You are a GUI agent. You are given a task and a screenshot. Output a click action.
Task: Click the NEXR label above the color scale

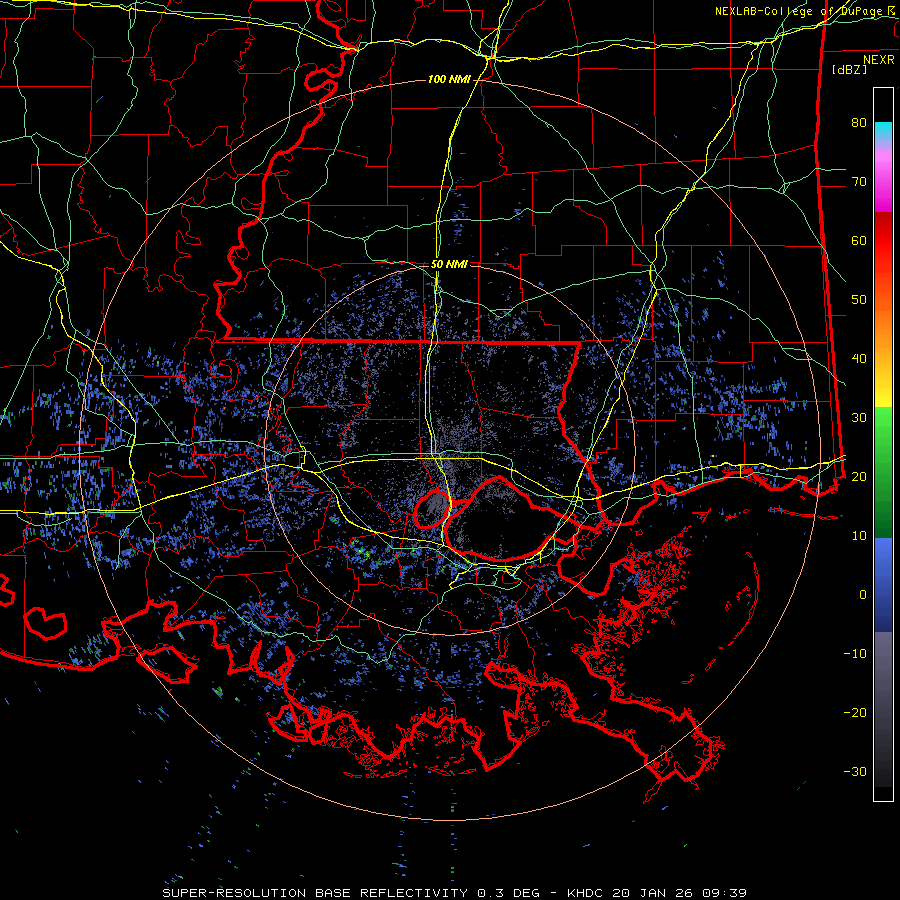[x=878, y=60]
